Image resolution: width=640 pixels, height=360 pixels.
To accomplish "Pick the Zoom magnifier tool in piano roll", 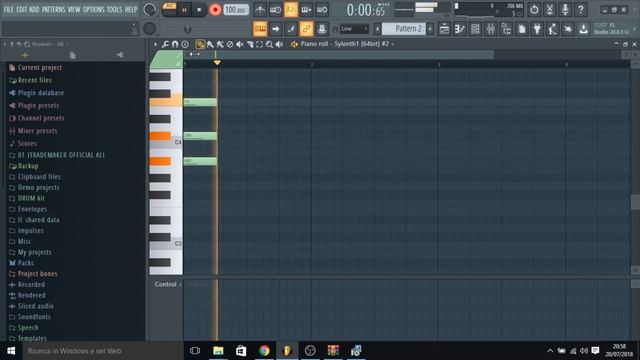I will (269, 44).
